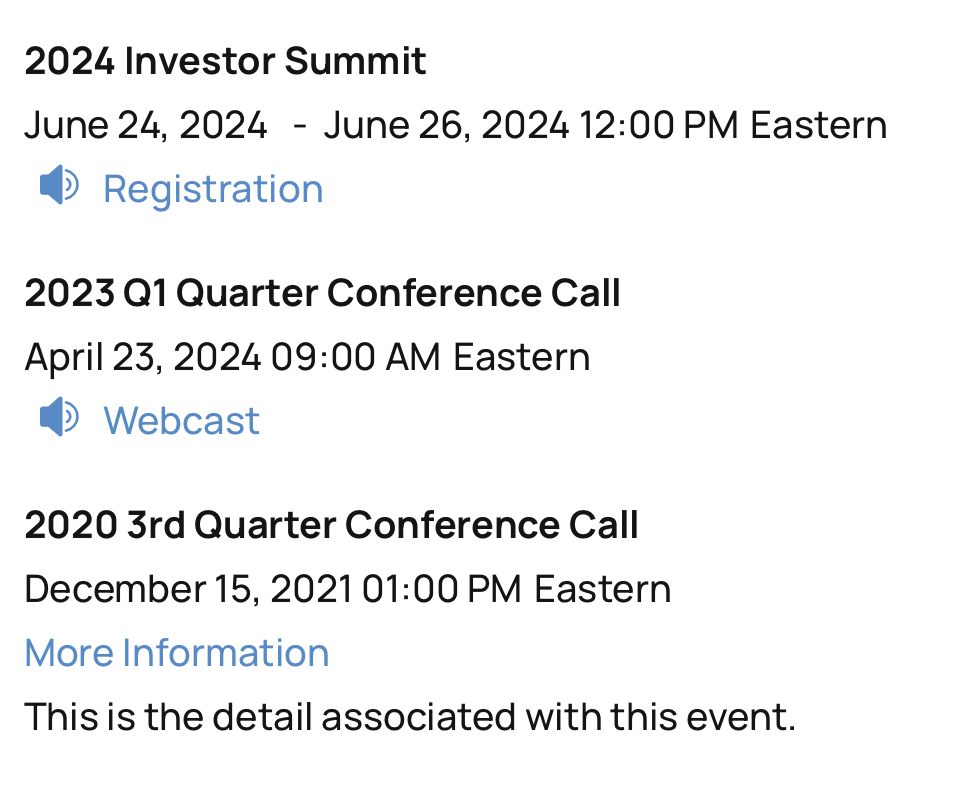This screenshot has width=973, height=789.
Task: Click Eastern timezone label on April 23 line
Action: coord(521,358)
